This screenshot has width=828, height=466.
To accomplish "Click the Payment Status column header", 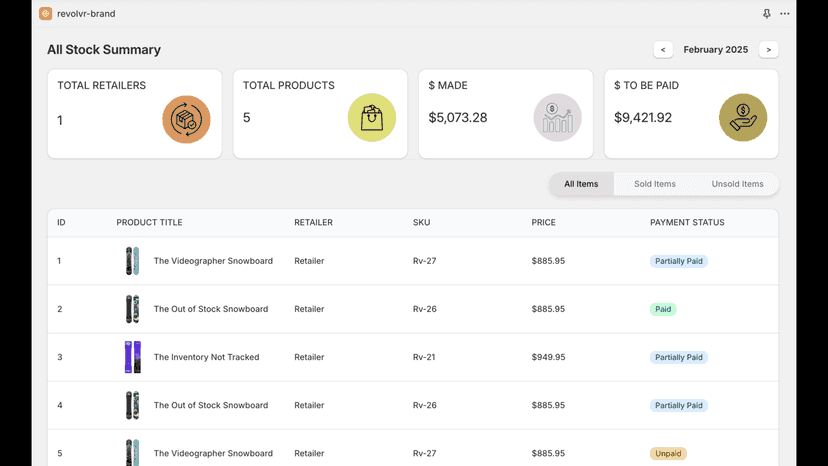I will tap(687, 222).
